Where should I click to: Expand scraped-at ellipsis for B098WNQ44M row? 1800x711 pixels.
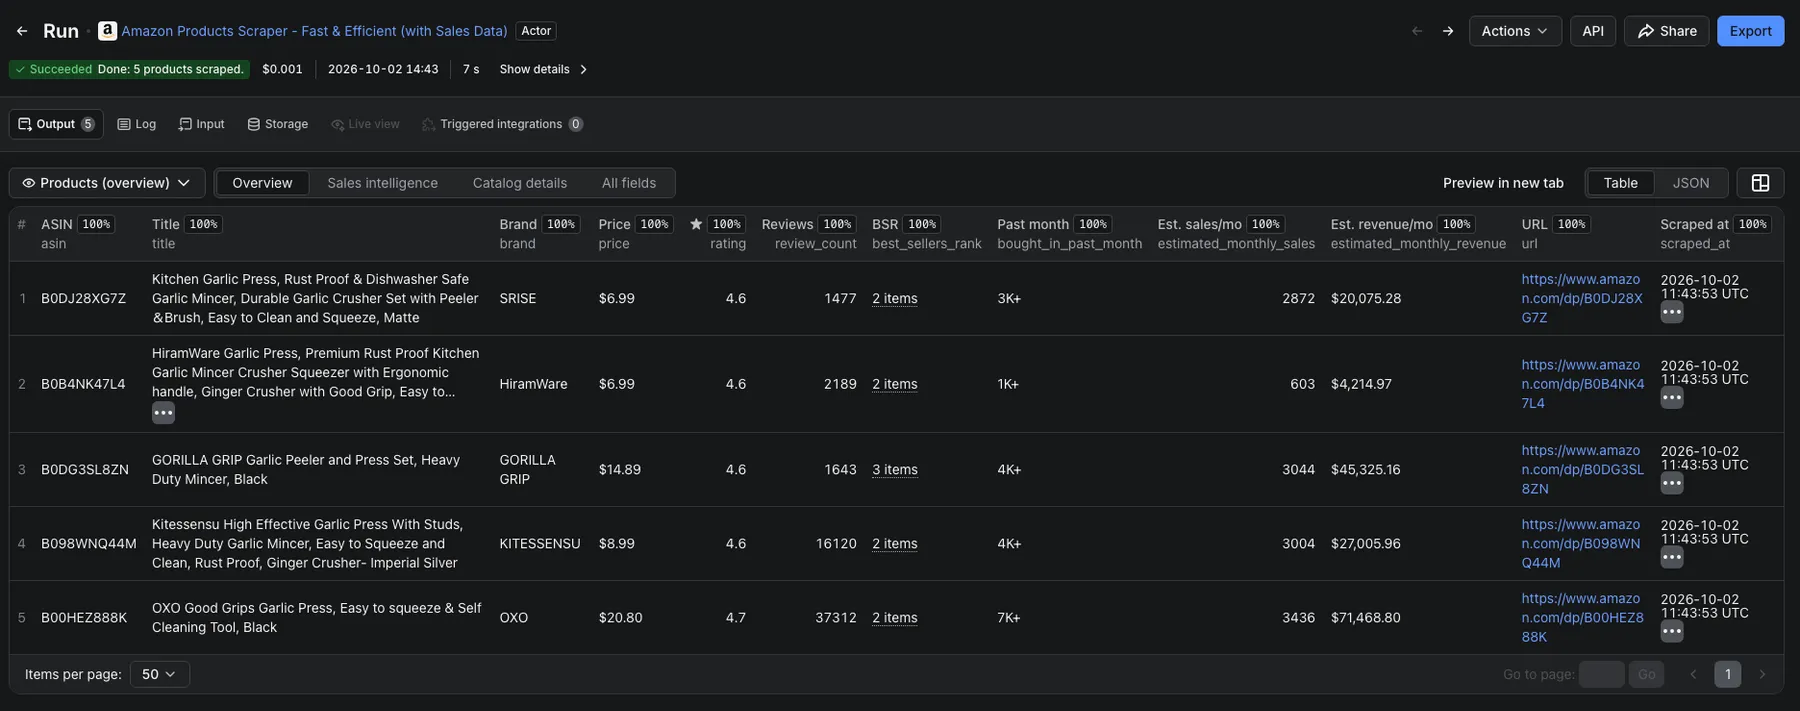(1672, 558)
